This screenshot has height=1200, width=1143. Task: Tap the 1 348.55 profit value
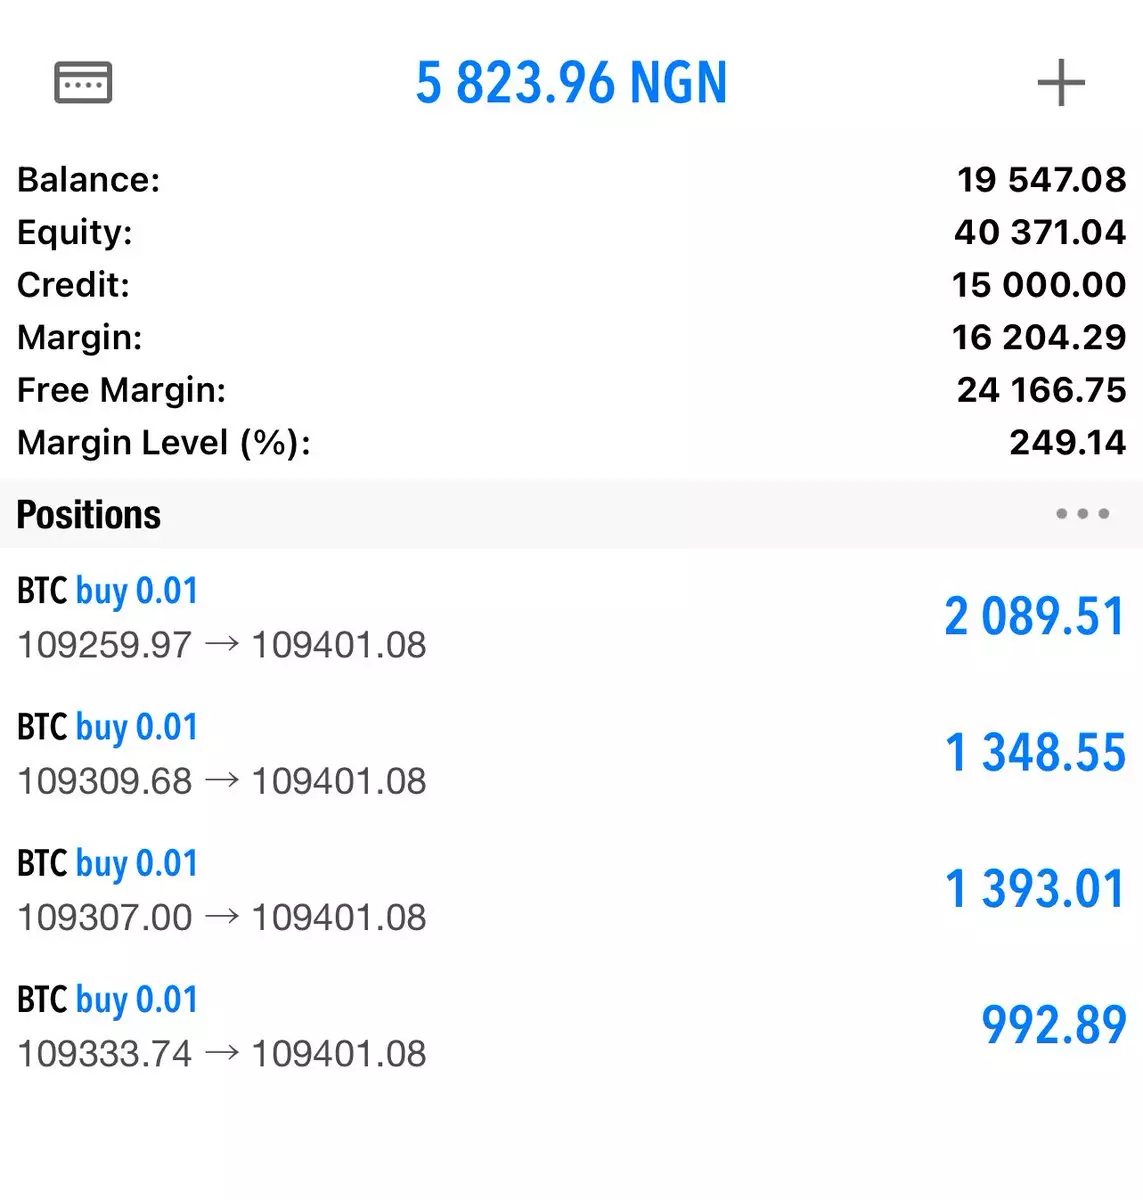(1035, 752)
